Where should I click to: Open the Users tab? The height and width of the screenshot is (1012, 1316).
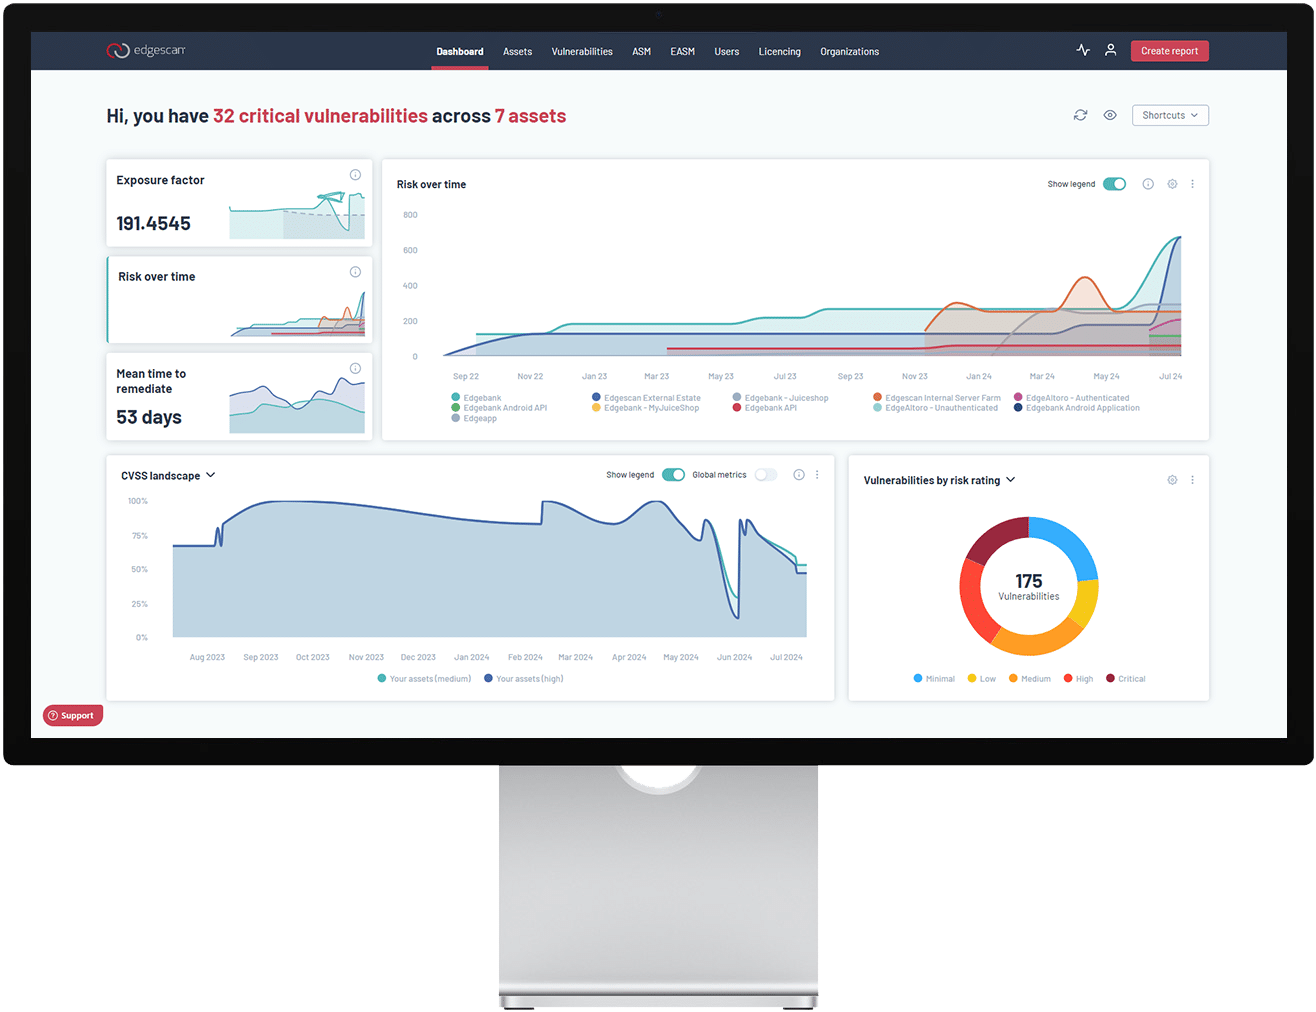[x=727, y=52]
